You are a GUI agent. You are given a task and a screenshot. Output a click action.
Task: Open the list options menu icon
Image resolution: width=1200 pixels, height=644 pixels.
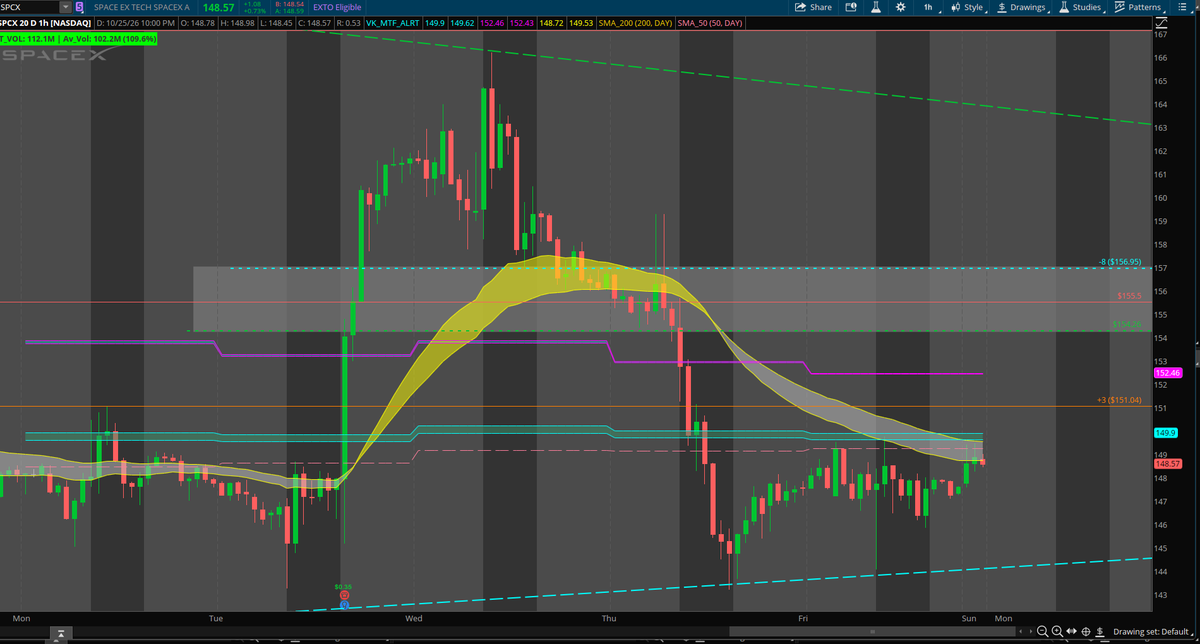tap(1184, 7)
